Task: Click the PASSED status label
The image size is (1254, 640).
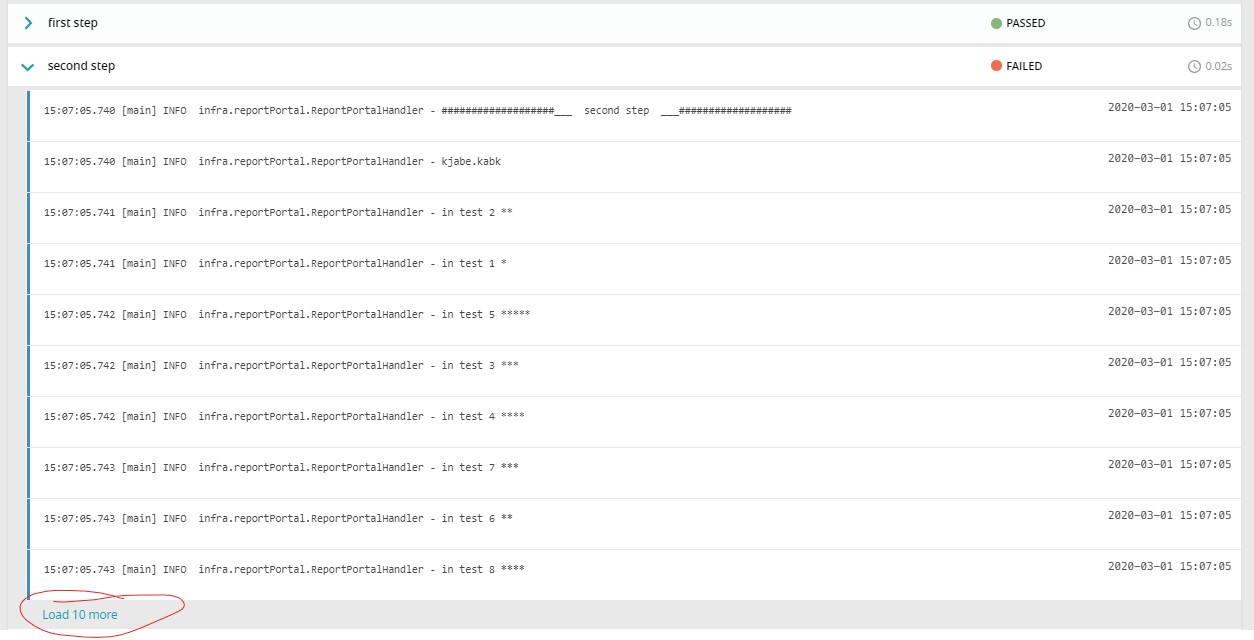Action: tap(1025, 23)
